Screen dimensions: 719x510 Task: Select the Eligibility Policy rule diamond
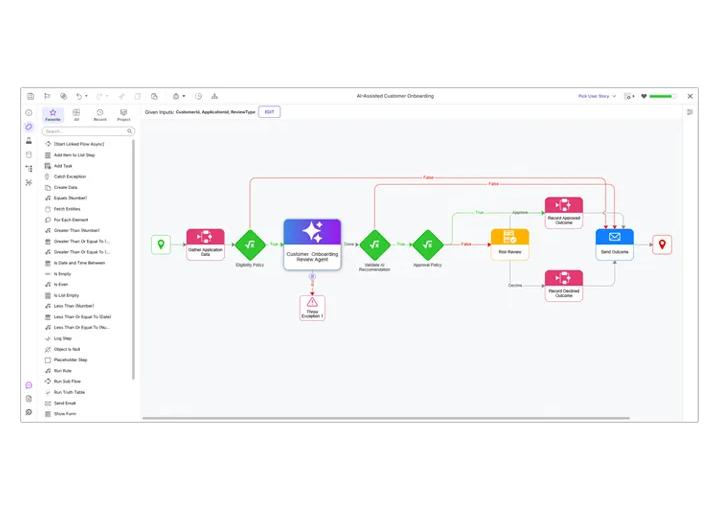[250, 245]
